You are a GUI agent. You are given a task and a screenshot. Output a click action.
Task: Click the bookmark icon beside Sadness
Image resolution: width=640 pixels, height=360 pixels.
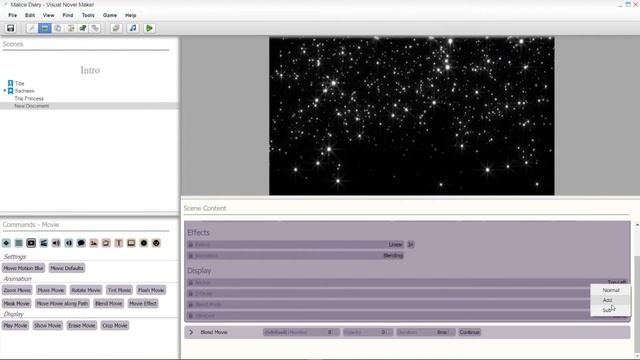coord(11,91)
